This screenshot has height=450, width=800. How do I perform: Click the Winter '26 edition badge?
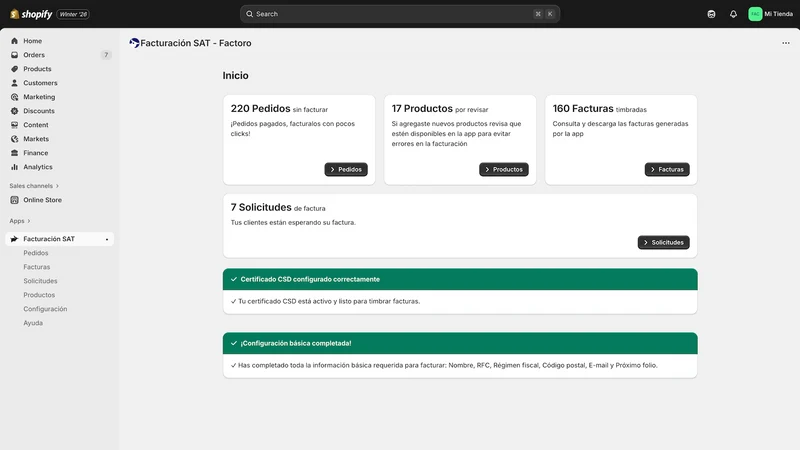click(x=73, y=14)
